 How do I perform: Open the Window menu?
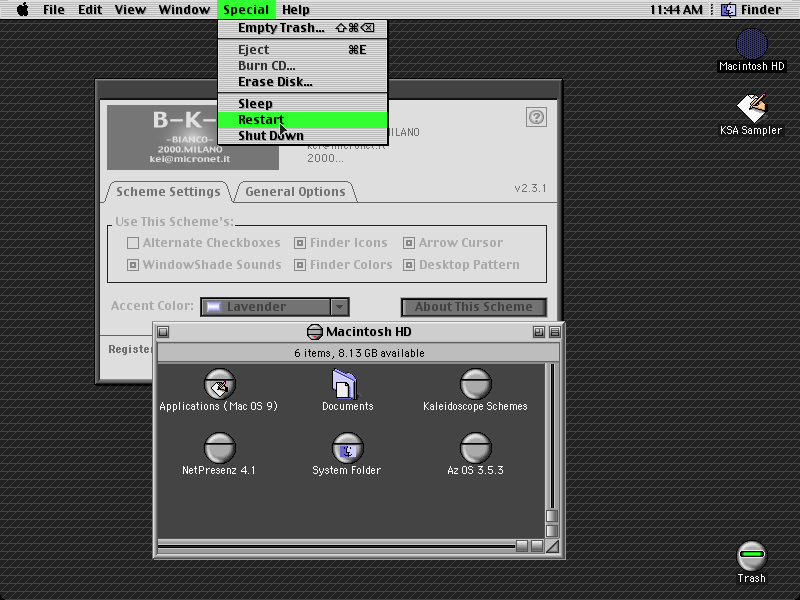[184, 9]
